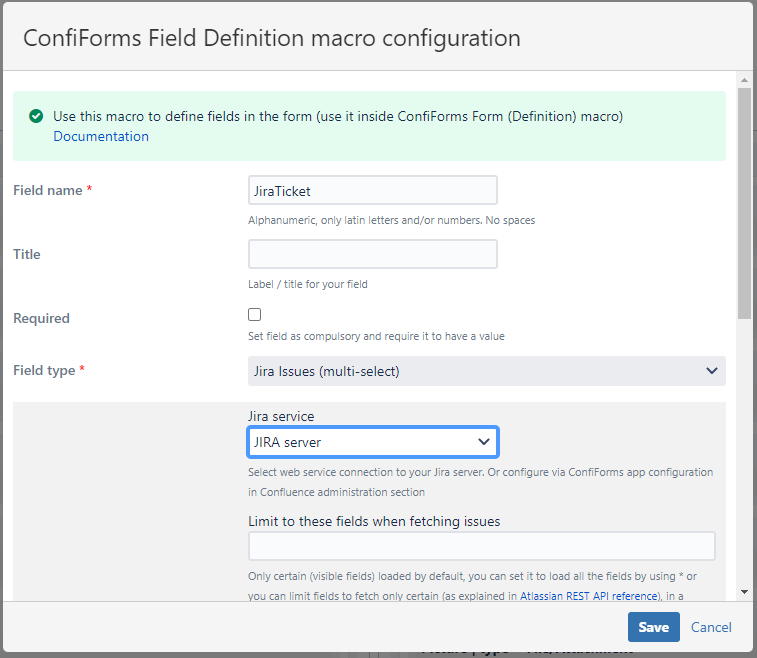The width and height of the screenshot is (757, 658).
Task: Focus the empty Title input field
Action: pyautogui.click(x=373, y=254)
